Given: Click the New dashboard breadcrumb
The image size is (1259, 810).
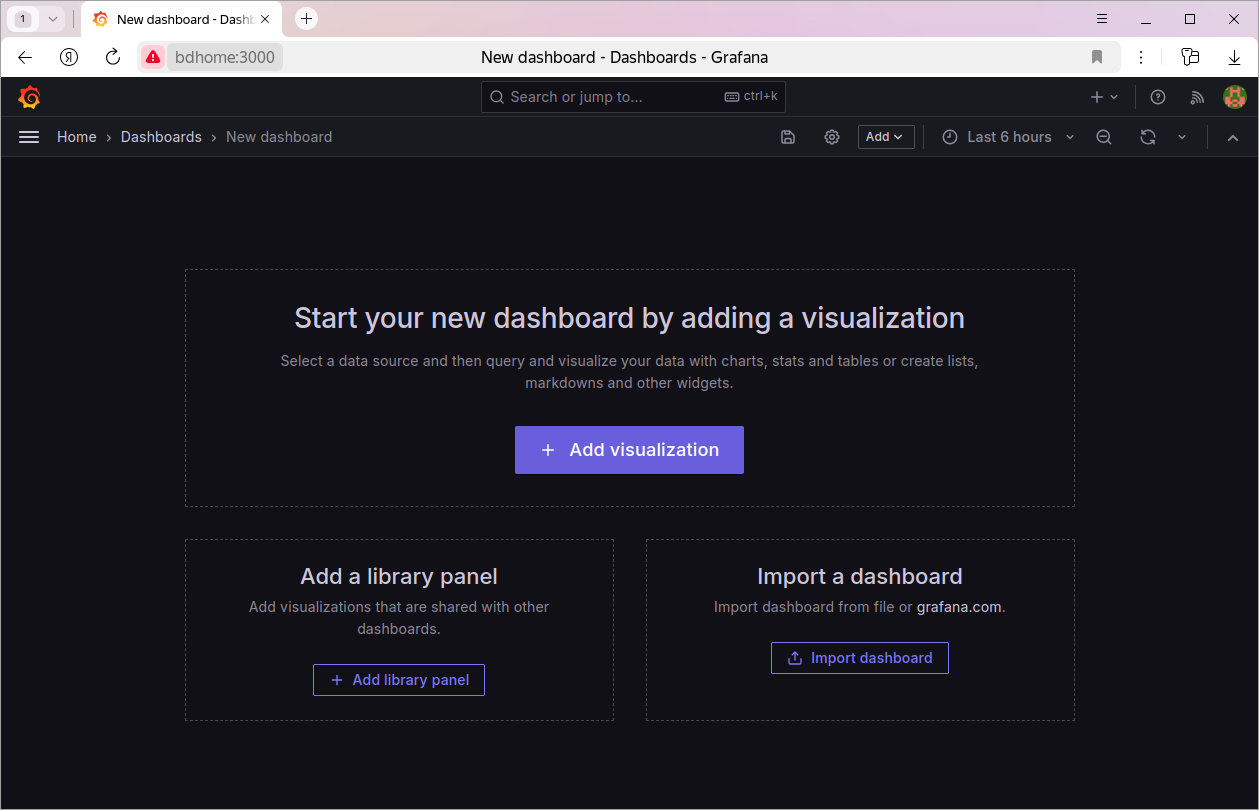Looking at the screenshot, I should pyautogui.click(x=279, y=137).
